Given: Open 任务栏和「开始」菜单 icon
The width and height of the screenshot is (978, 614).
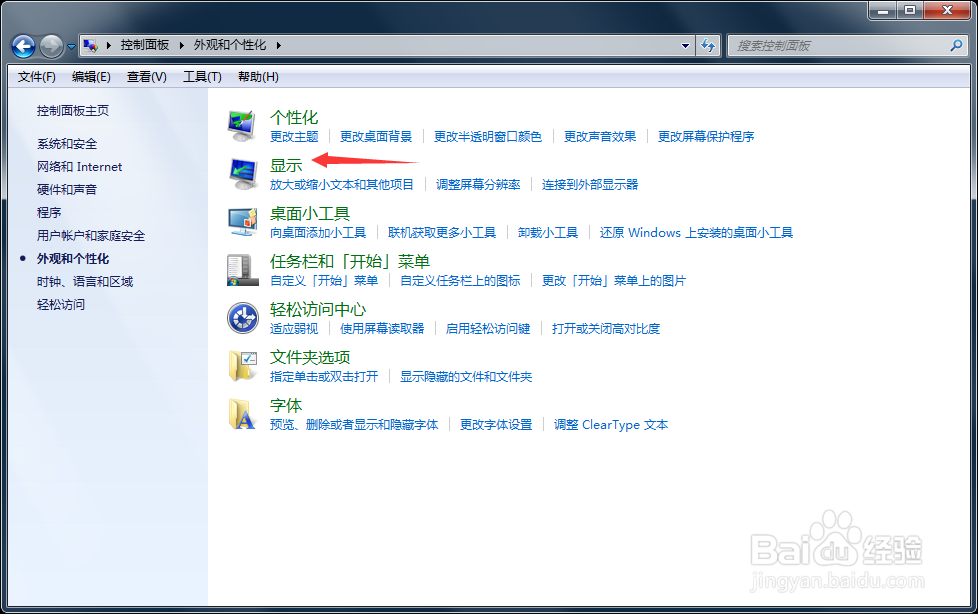Looking at the screenshot, I should tap(241, 269).
